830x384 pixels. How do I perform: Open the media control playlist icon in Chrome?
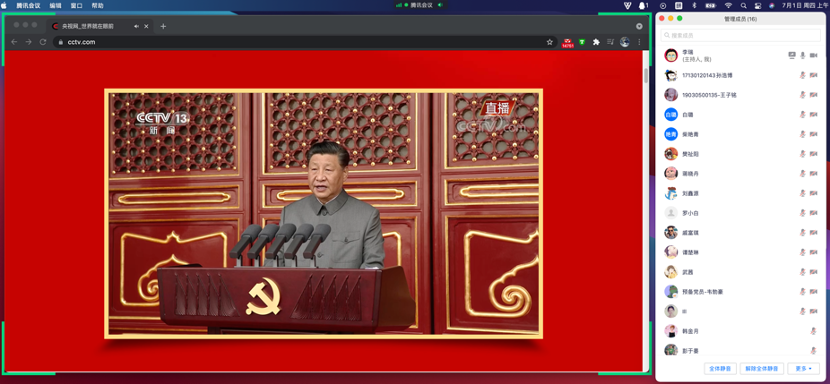point(610,42)
